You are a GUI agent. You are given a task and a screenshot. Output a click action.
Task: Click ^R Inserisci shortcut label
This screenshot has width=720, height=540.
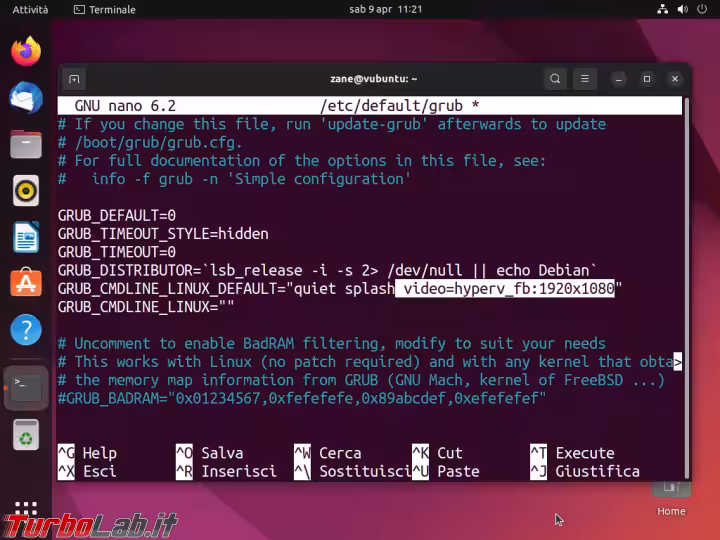226,472
